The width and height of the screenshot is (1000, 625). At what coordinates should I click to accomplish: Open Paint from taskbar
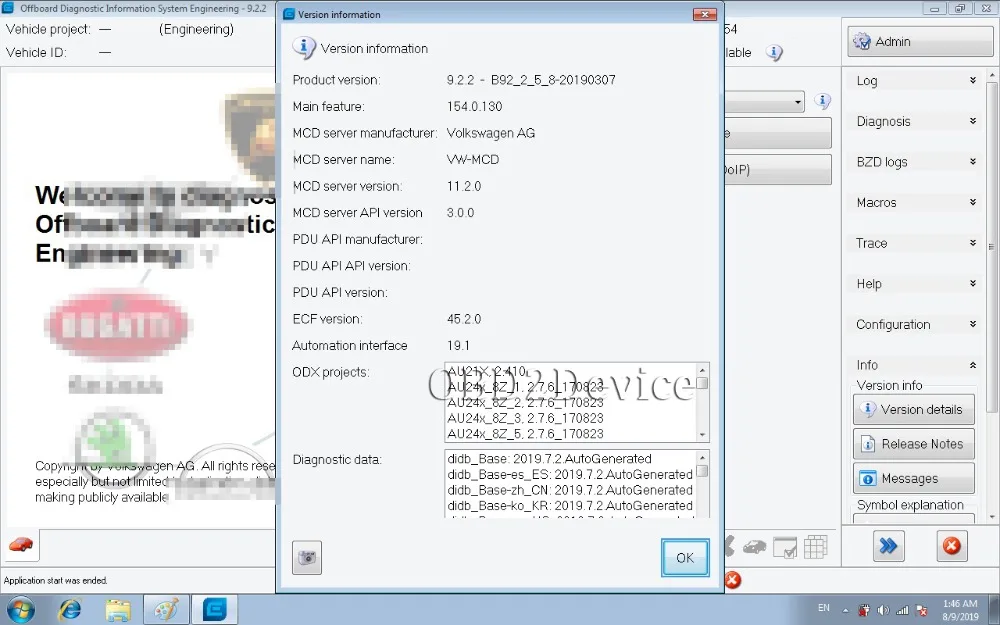pyautogui.click(x=166, y=610)
